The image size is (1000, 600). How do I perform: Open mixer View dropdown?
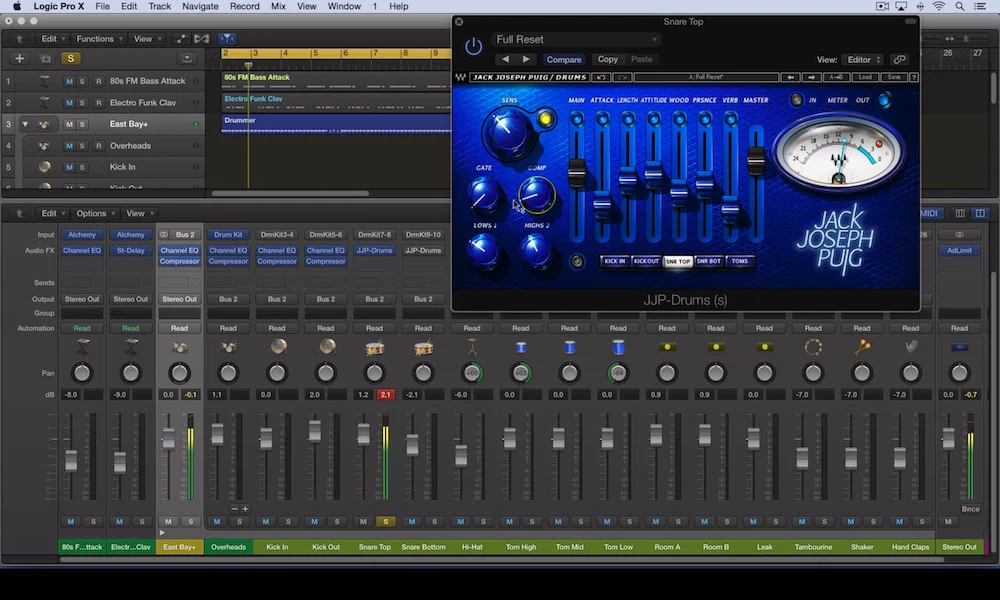coord(140,214)
